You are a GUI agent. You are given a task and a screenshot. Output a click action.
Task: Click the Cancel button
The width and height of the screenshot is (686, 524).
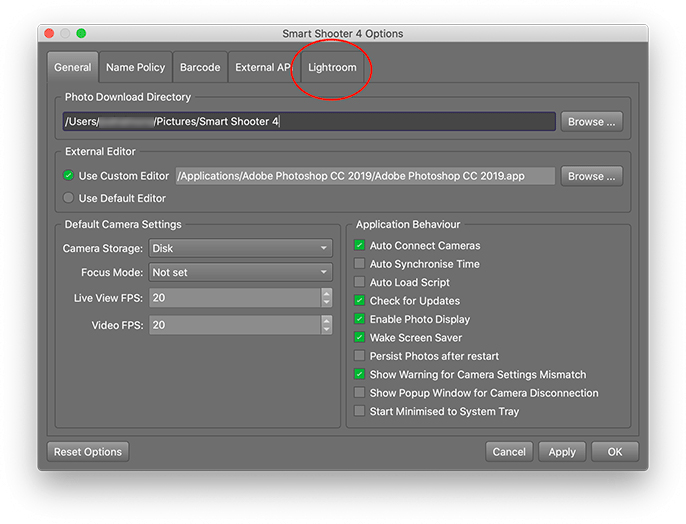[509, 452]
